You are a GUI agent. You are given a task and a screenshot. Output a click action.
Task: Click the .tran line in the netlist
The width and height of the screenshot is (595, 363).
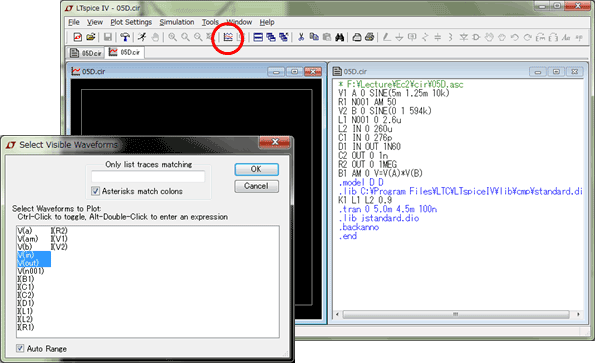tap(387, 209)
